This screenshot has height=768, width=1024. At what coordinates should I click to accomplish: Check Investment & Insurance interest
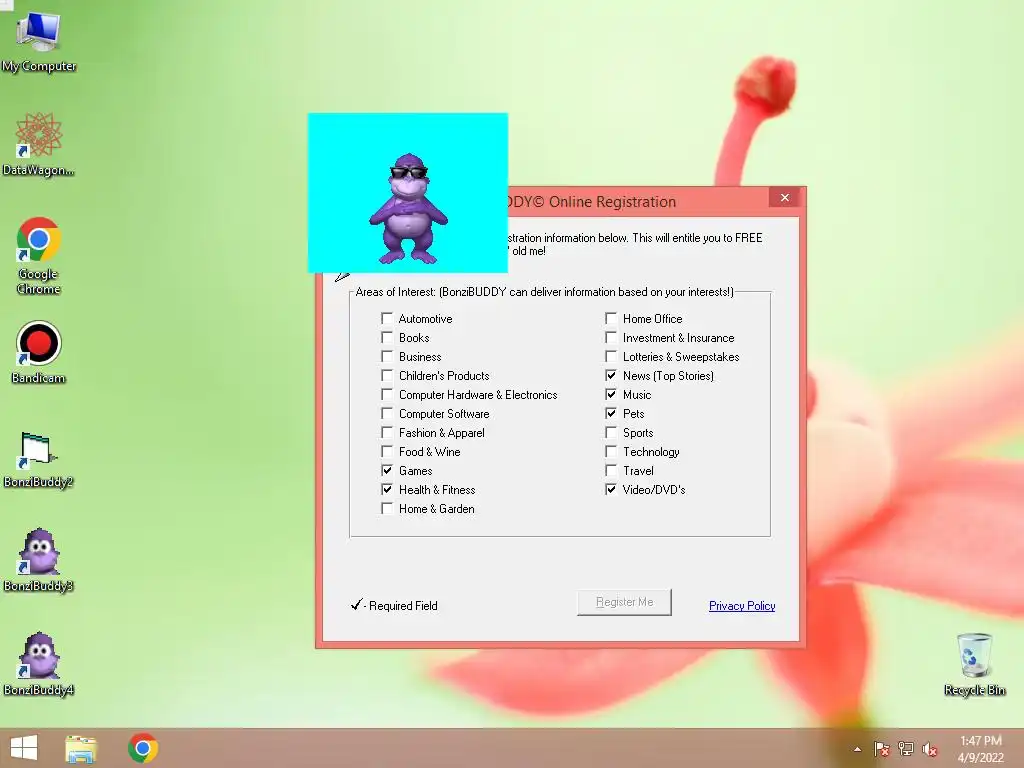click(611, 338)
